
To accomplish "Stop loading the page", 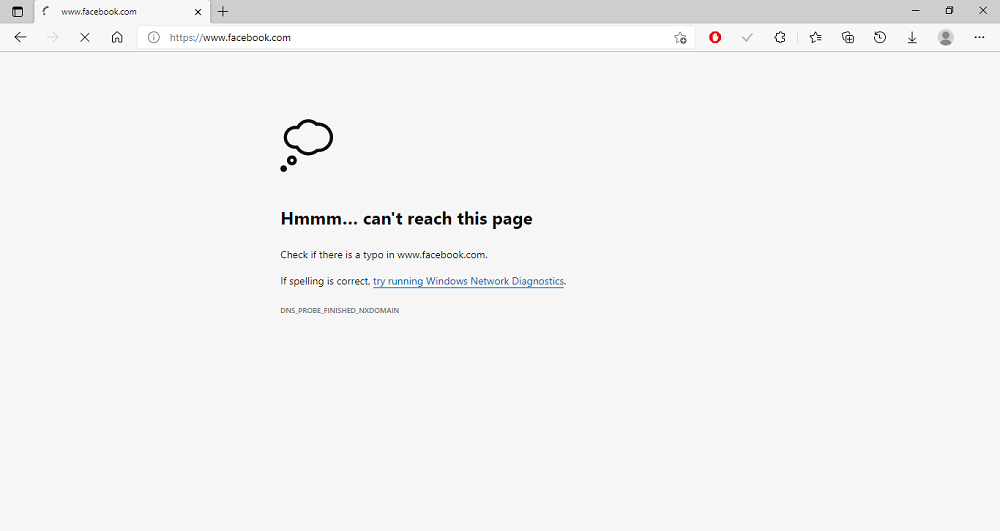I will click(x=85, y=38).
